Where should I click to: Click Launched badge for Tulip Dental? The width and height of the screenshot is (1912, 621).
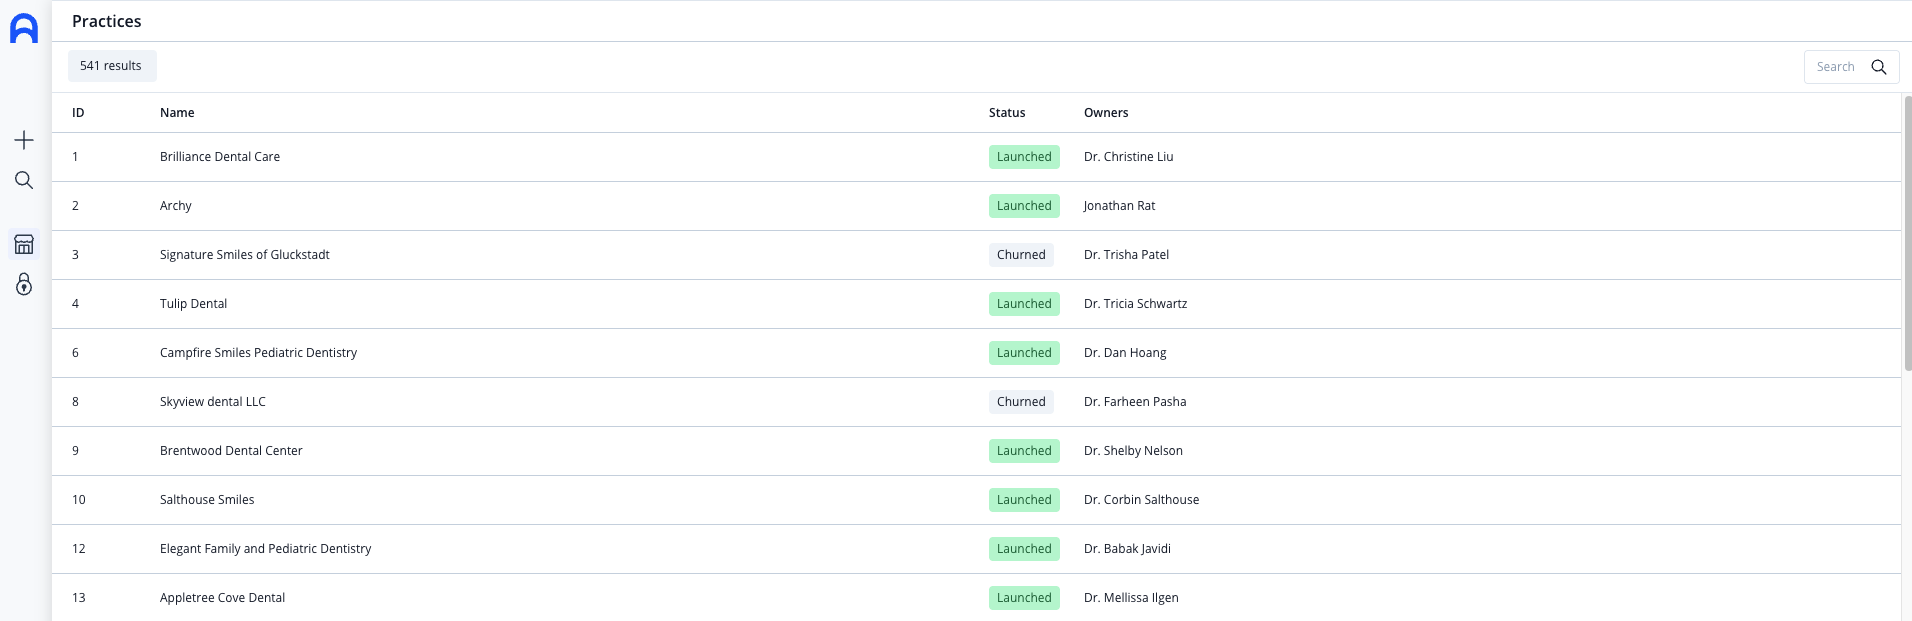[1024, 304]
